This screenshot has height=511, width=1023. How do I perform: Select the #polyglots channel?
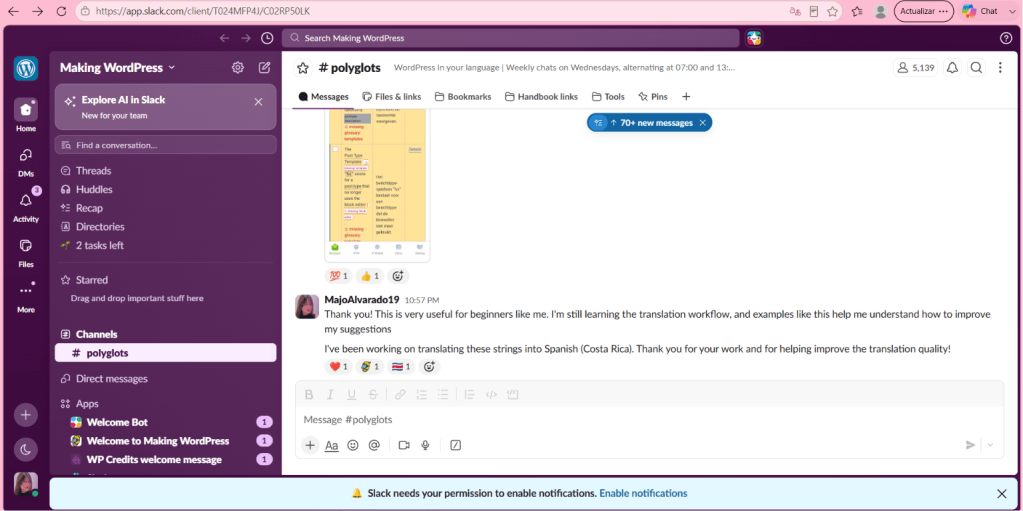[x=166, y=353]
